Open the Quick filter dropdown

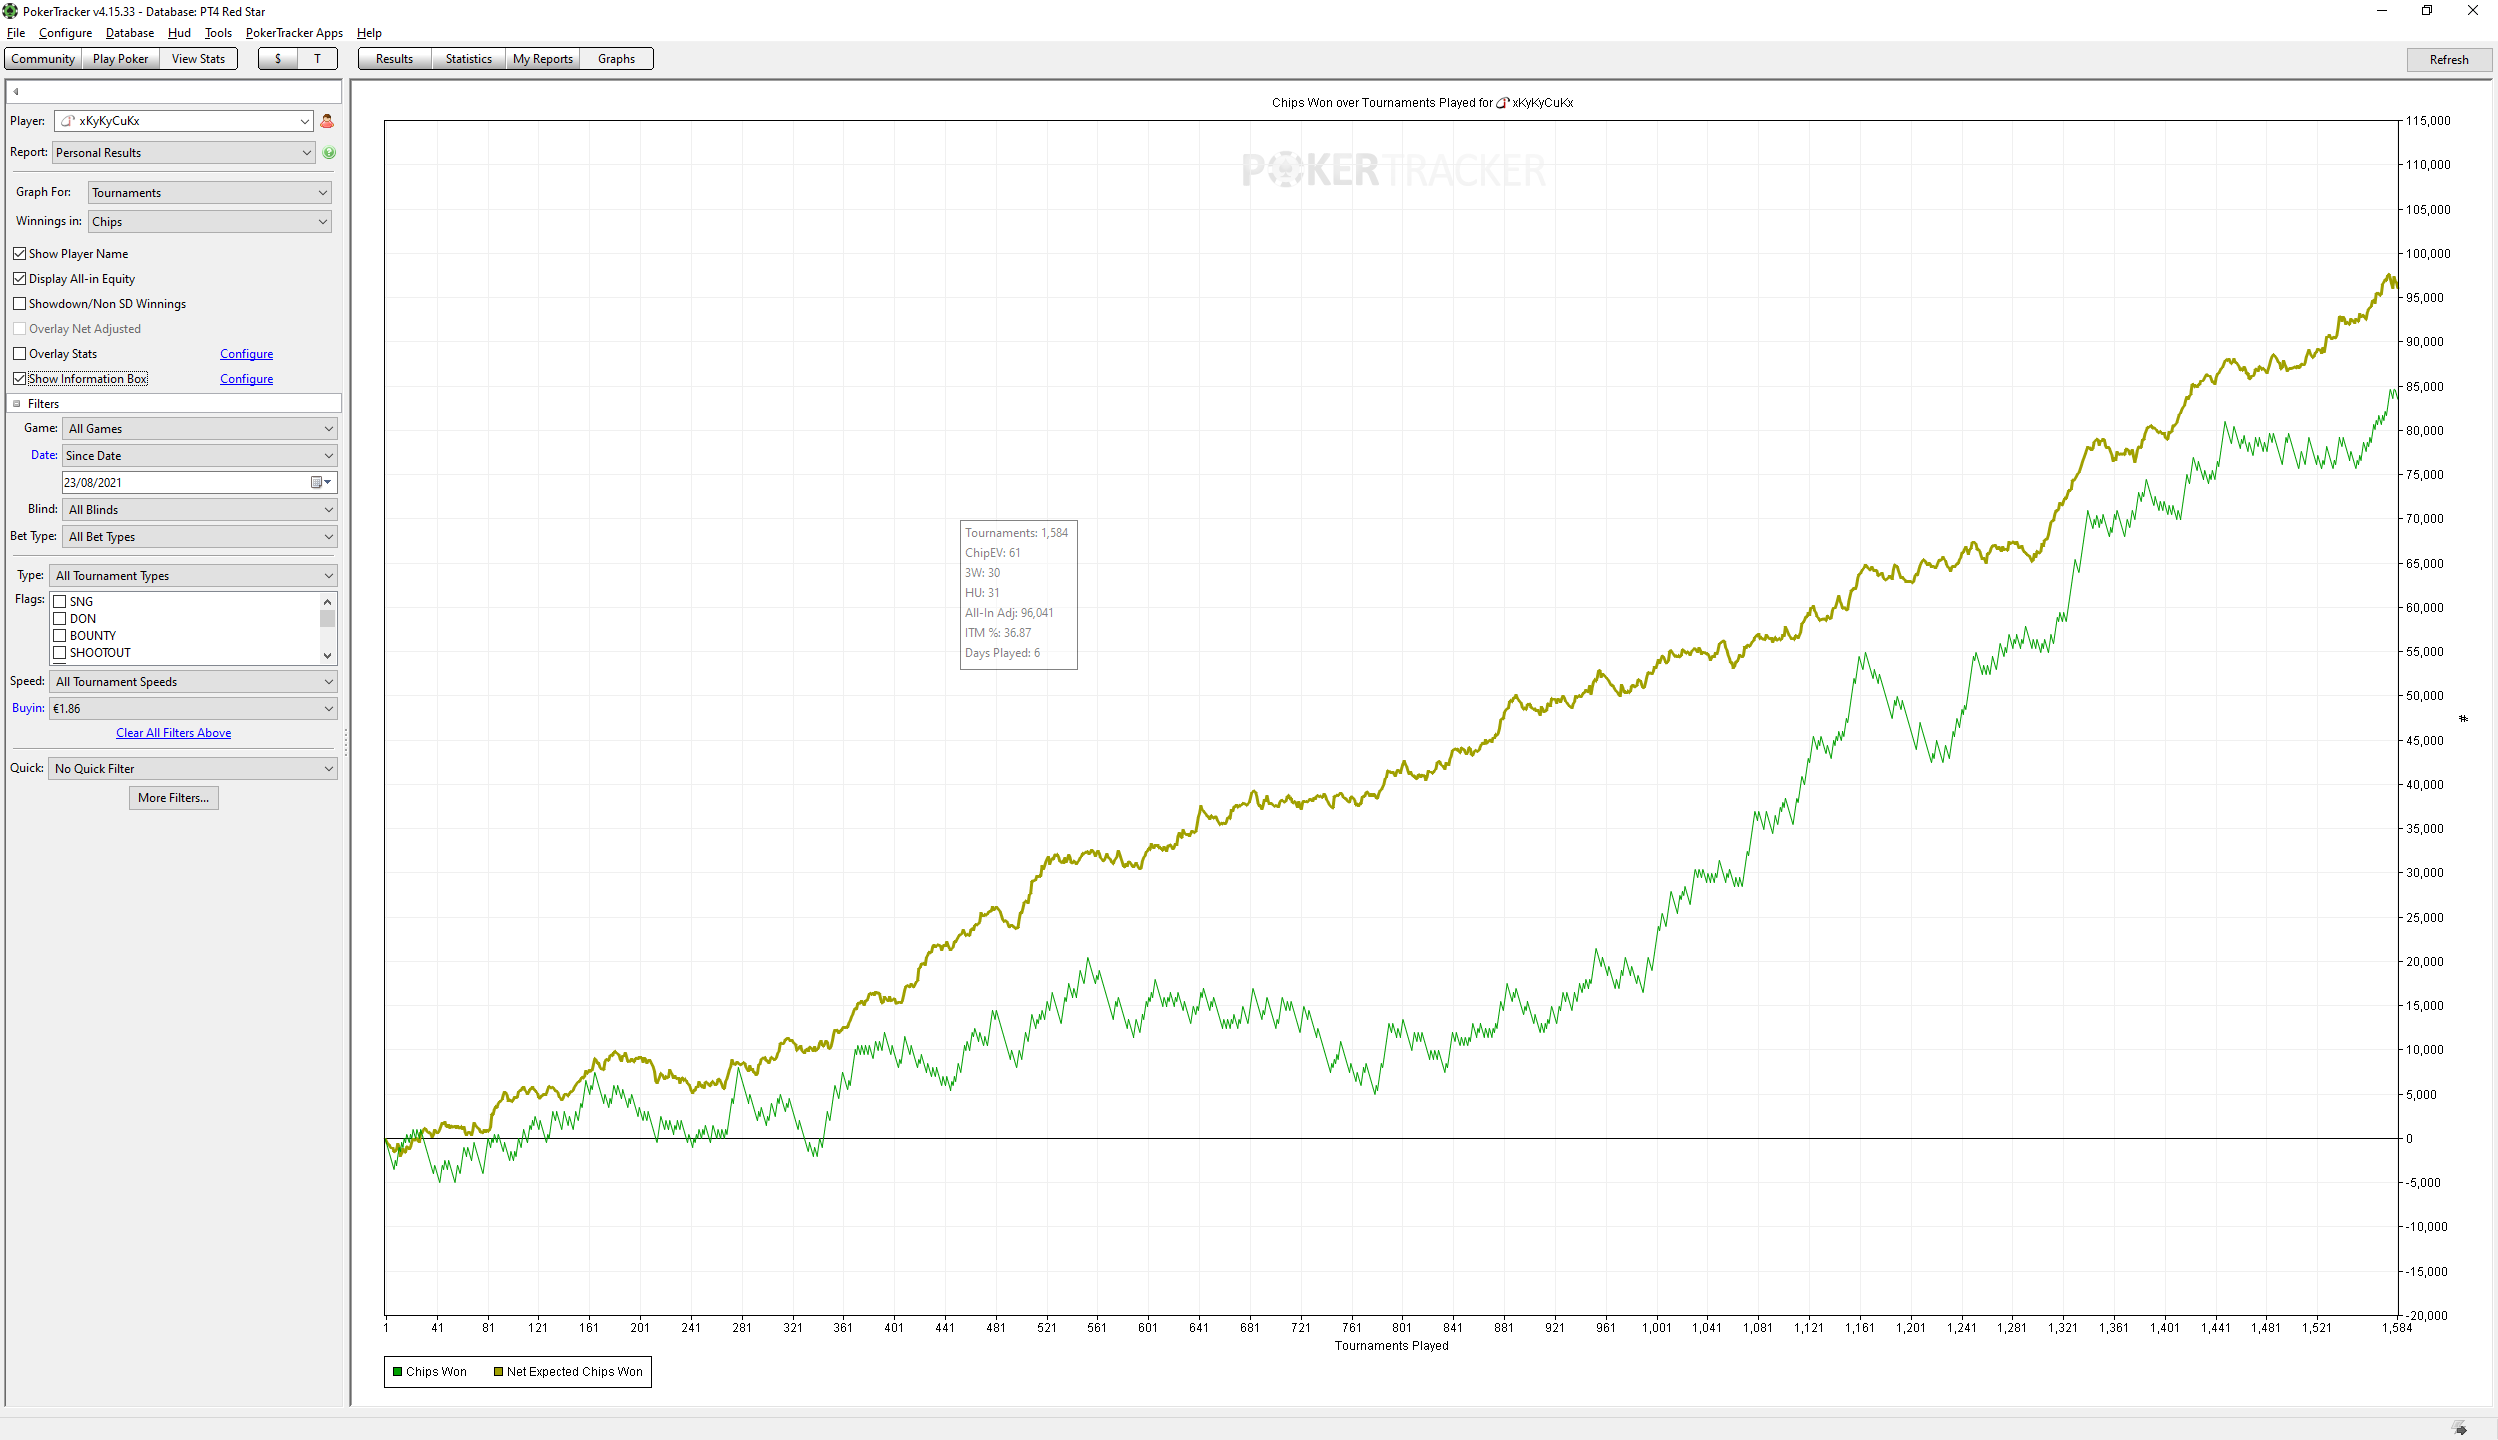click(x=193, y=769)
